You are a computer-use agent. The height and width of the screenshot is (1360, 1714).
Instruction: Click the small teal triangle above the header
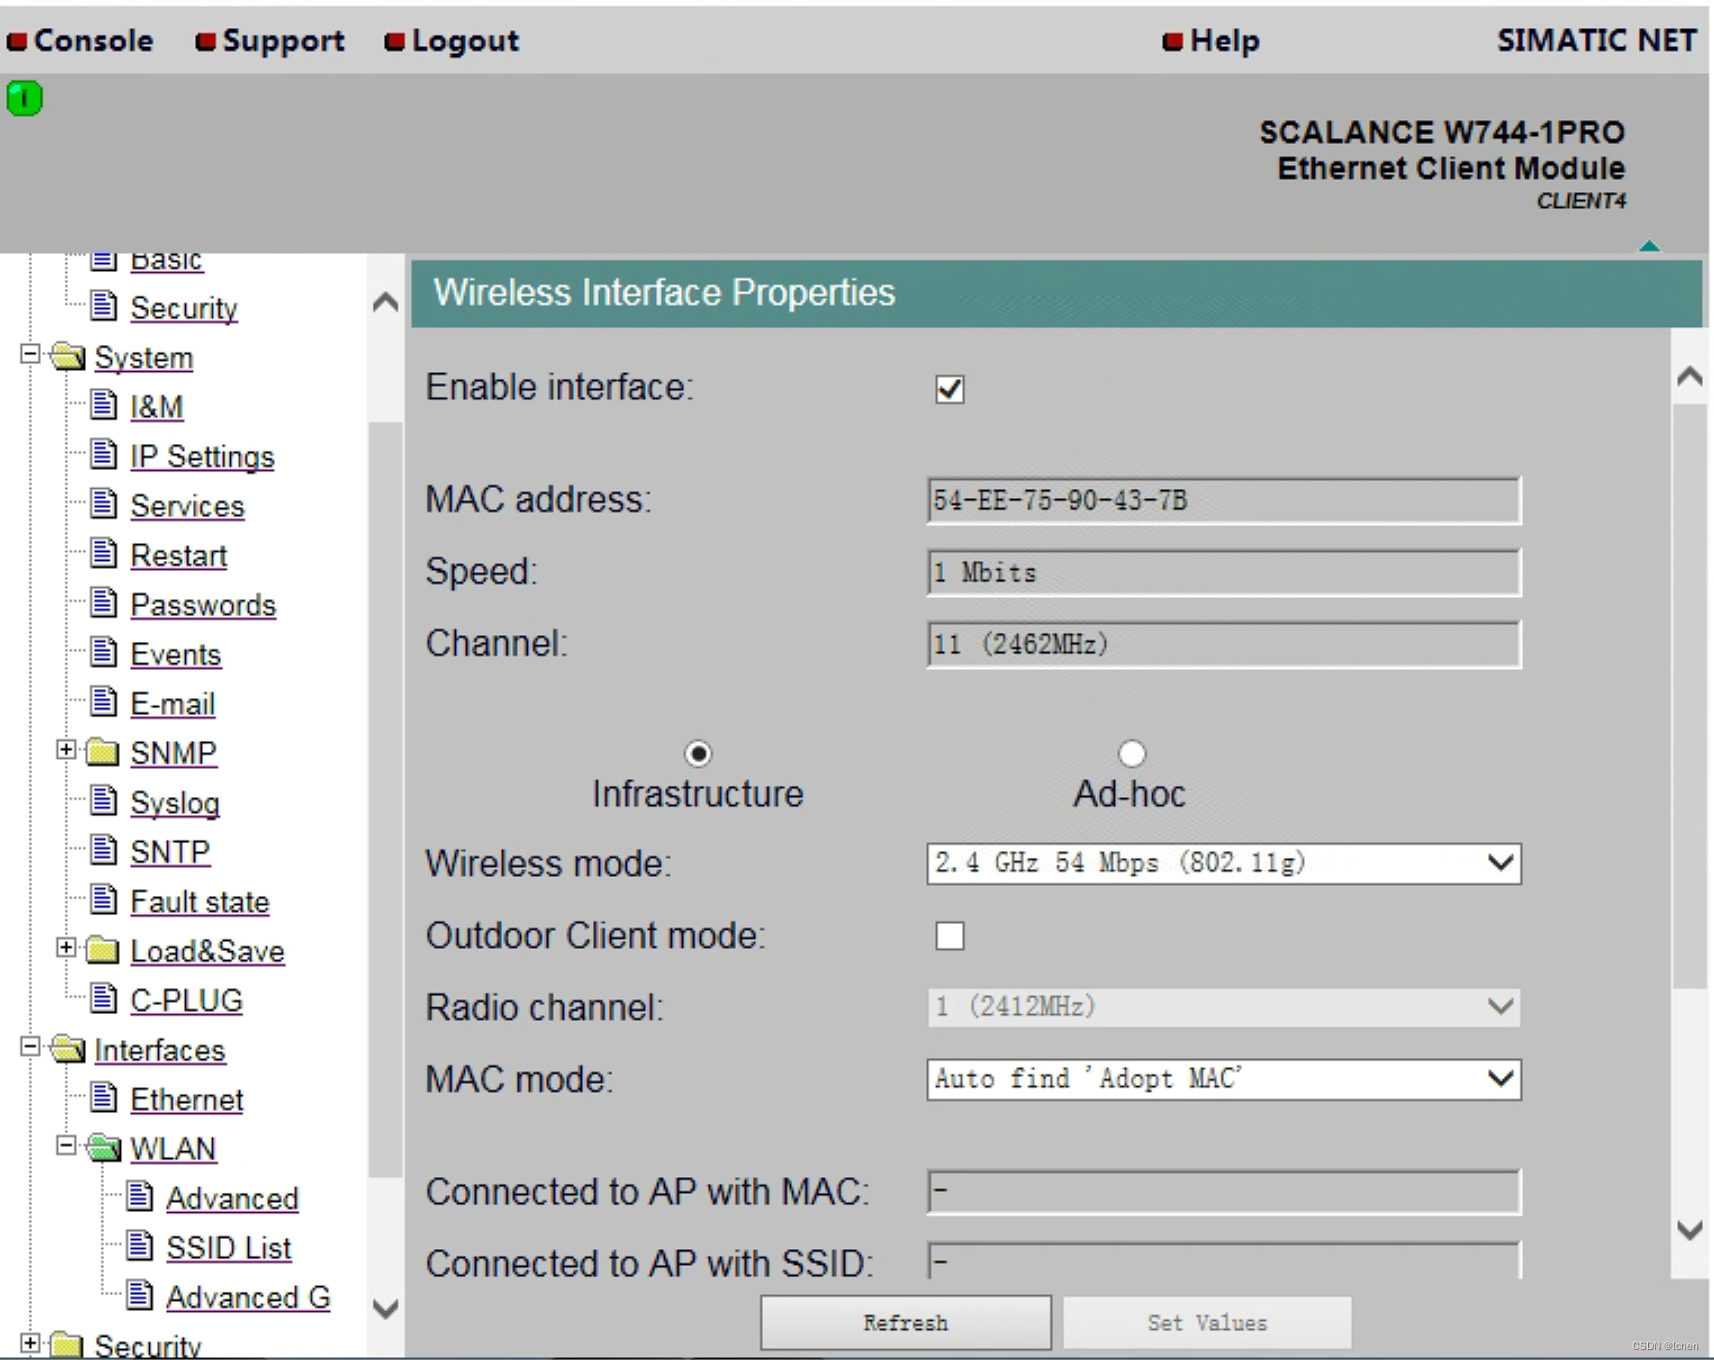(x=1649, y=245)
